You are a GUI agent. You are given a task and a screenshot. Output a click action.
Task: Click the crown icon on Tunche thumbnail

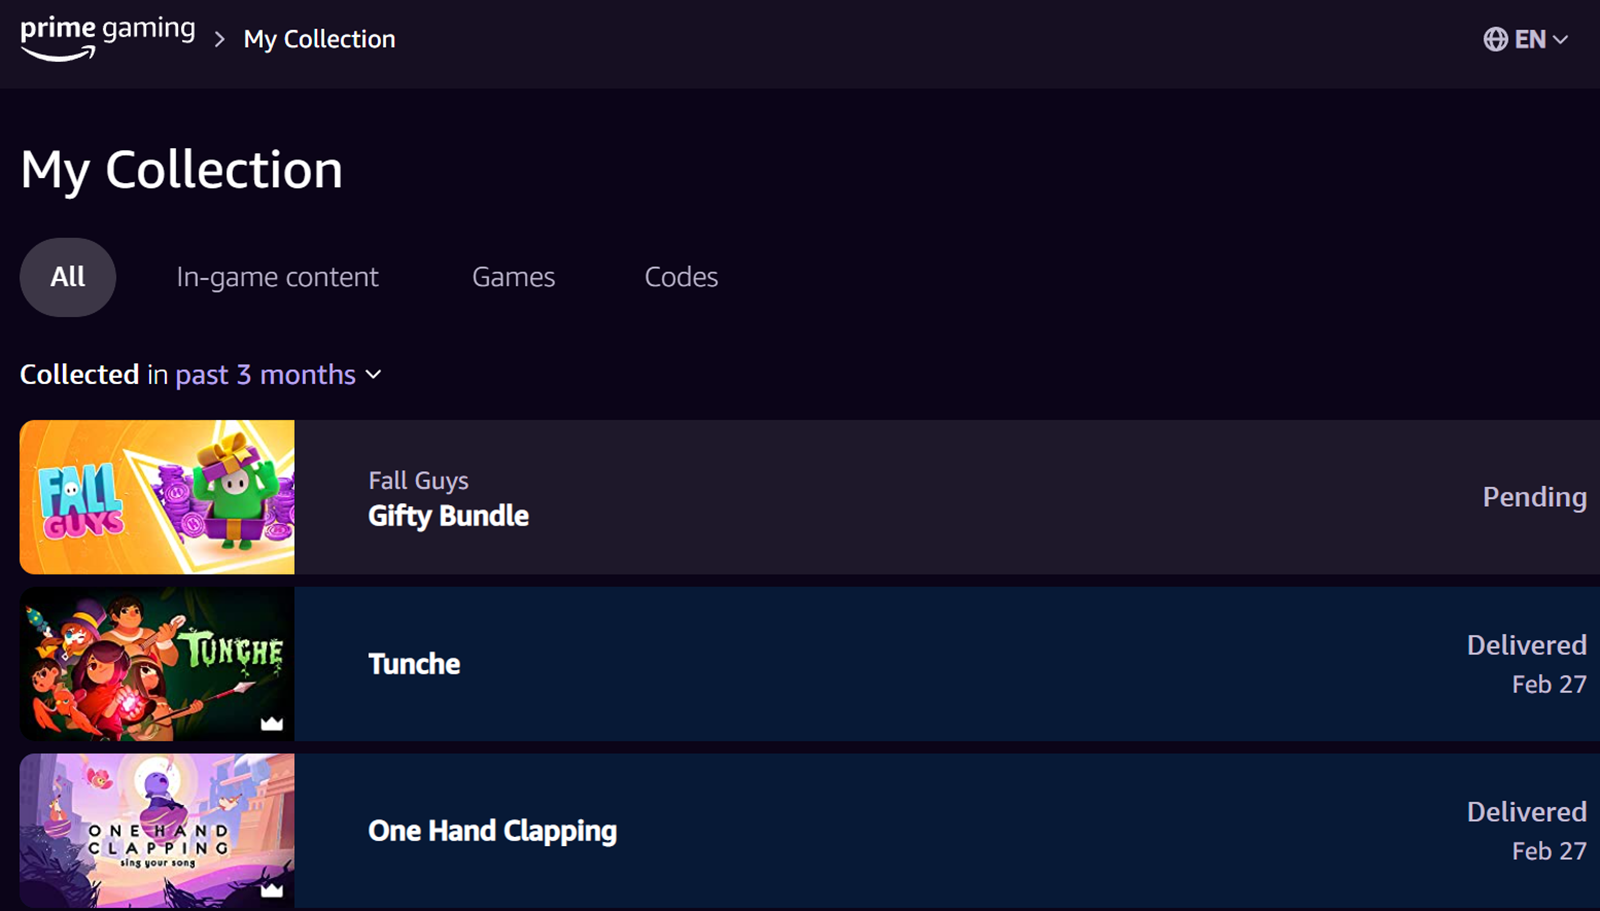click(272, 723)
